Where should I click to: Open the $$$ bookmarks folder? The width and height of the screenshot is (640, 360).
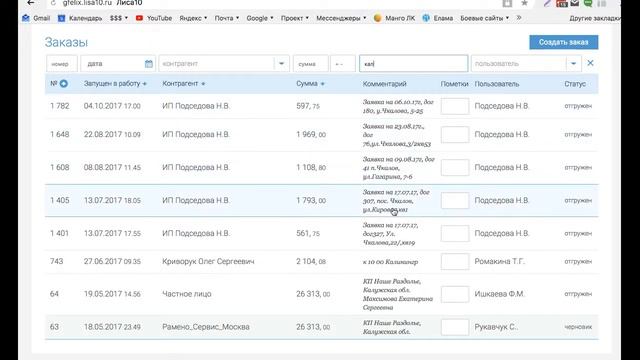(119, 18)
